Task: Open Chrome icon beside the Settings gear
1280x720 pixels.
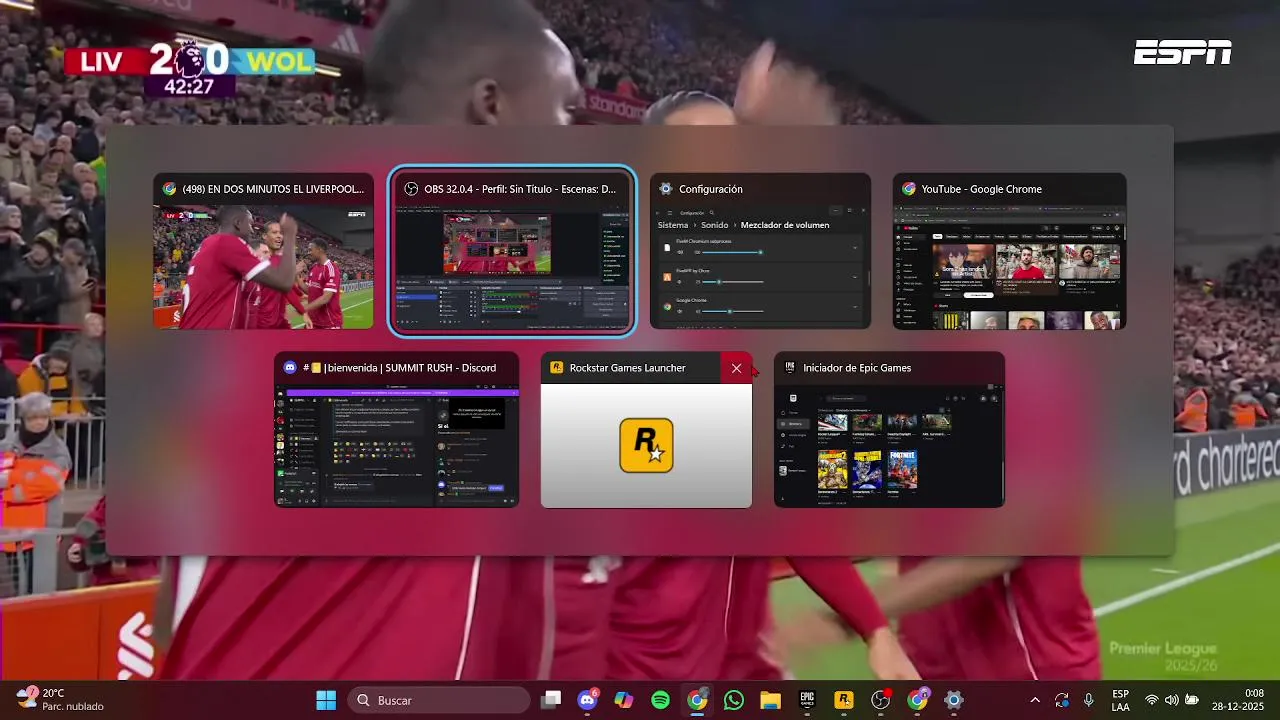Action: pyautogui.click(x=917, y=700)
